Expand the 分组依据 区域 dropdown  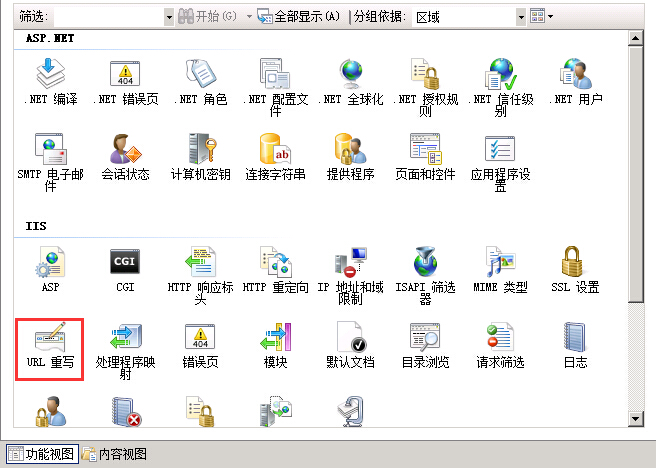521,17
